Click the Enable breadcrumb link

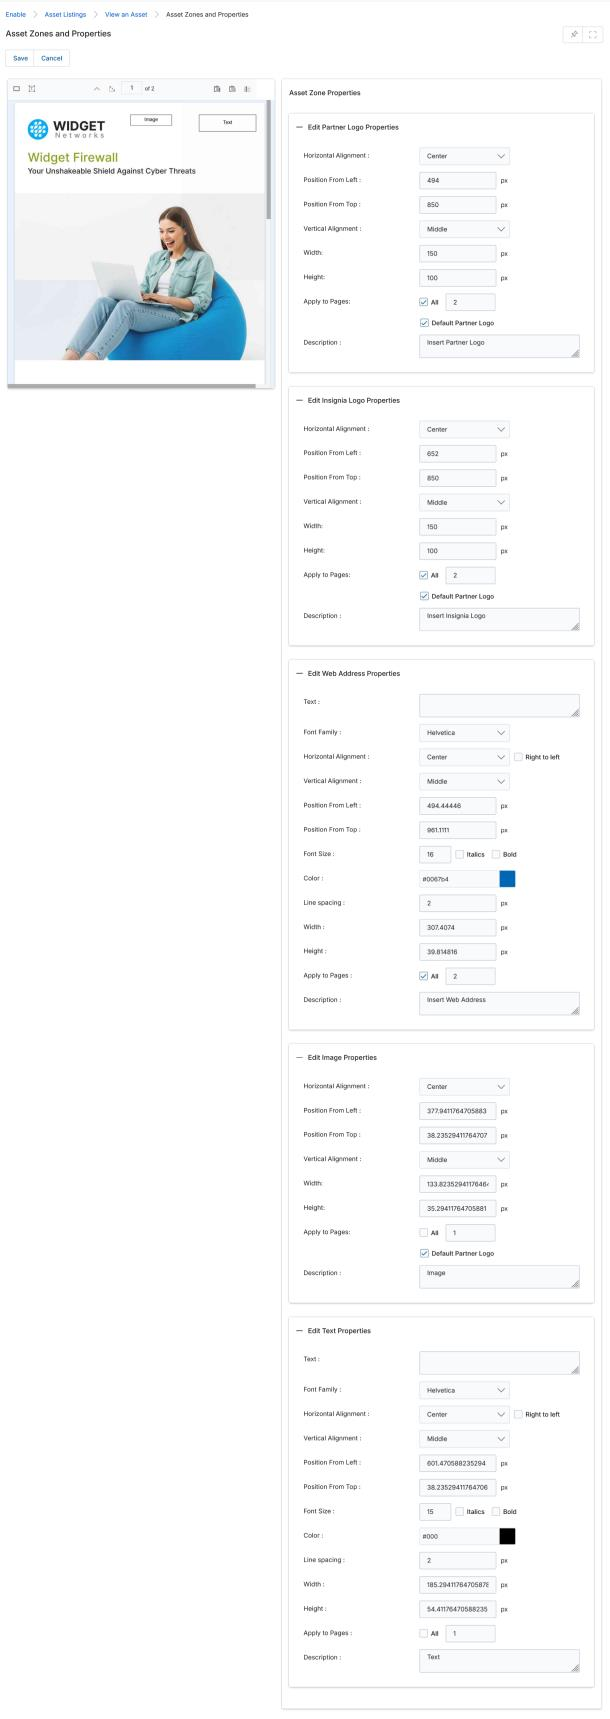pyautogui.click(x=15, y=14)
